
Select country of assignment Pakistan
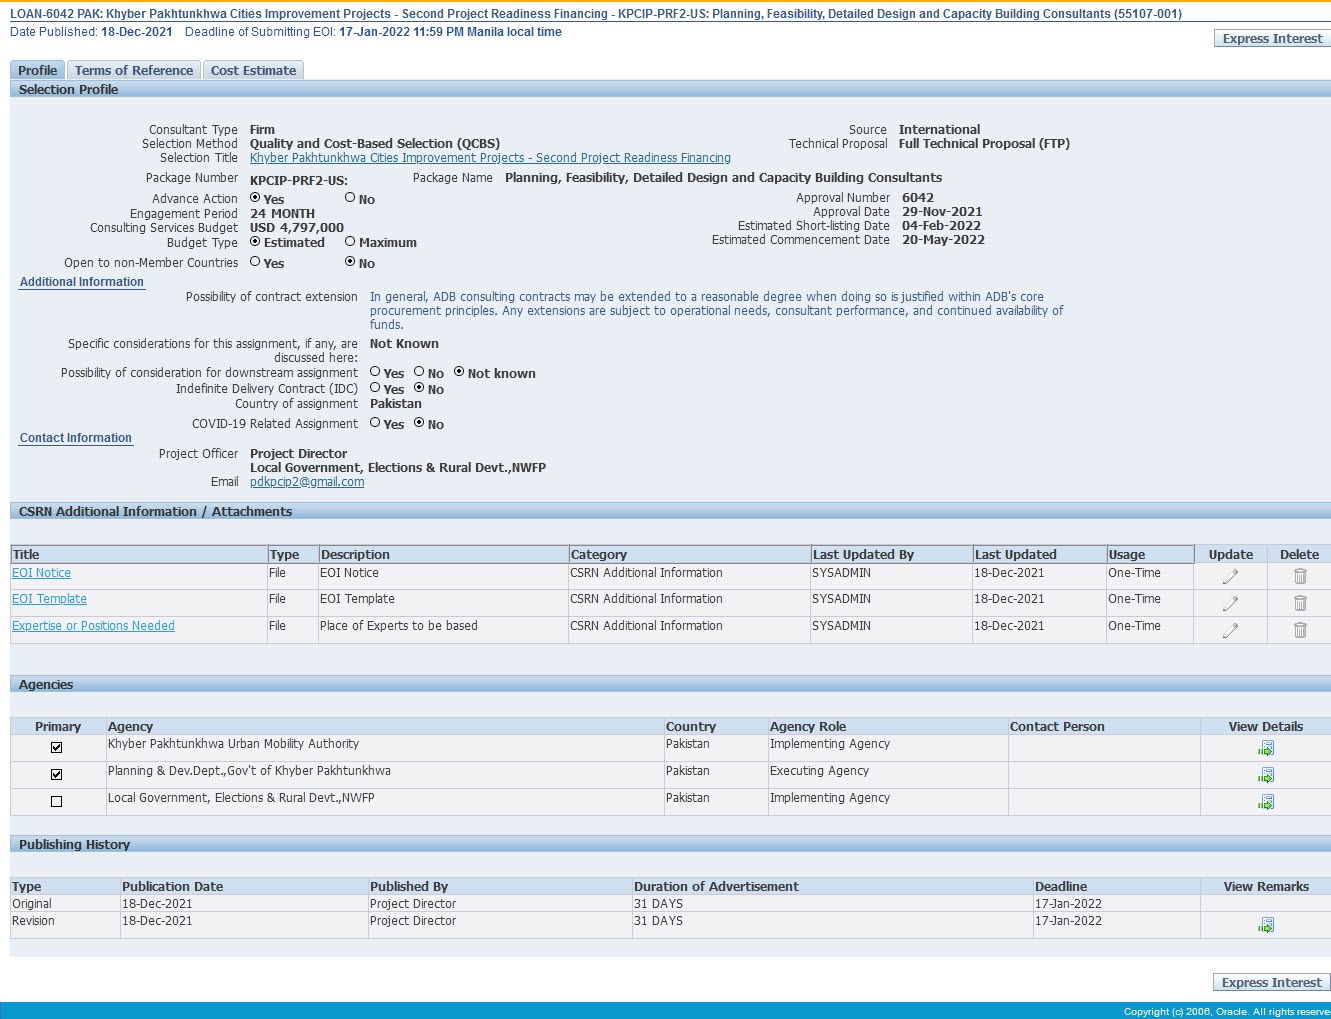pos(396,404)
